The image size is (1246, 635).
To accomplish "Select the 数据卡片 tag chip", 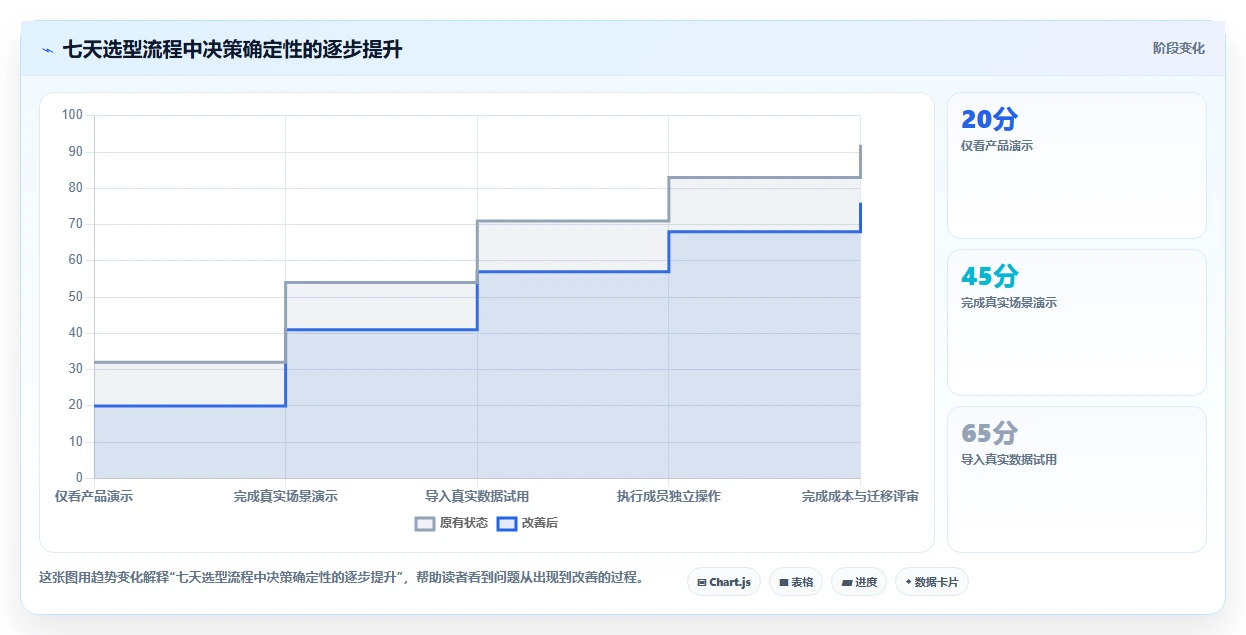I will pyautogui.click(x=932, y=582).
